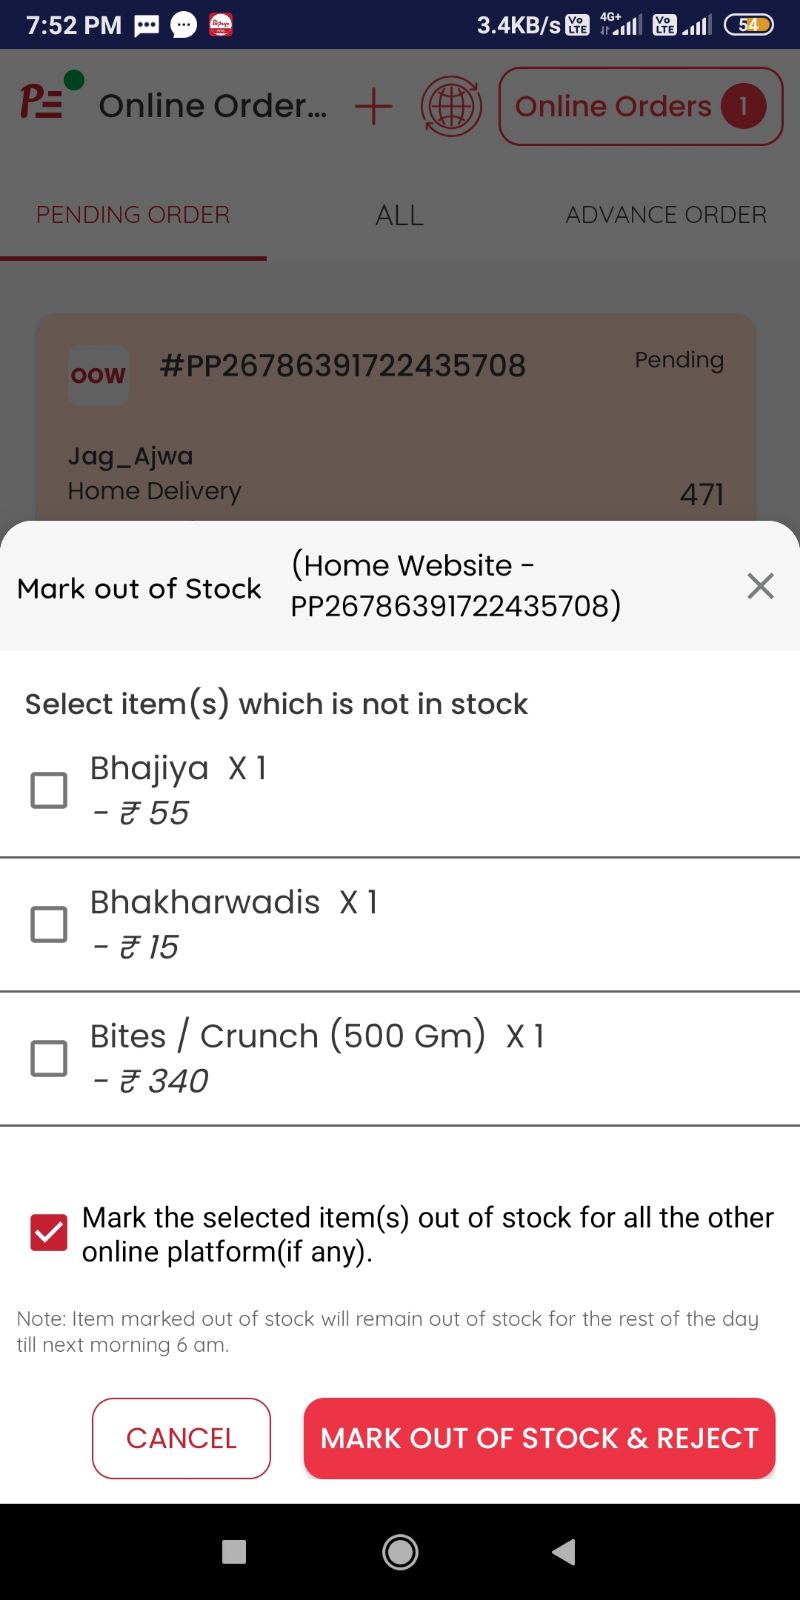Tap the CANCEL button
The image size is (800, 1600).
click(x=181, y=1438)
